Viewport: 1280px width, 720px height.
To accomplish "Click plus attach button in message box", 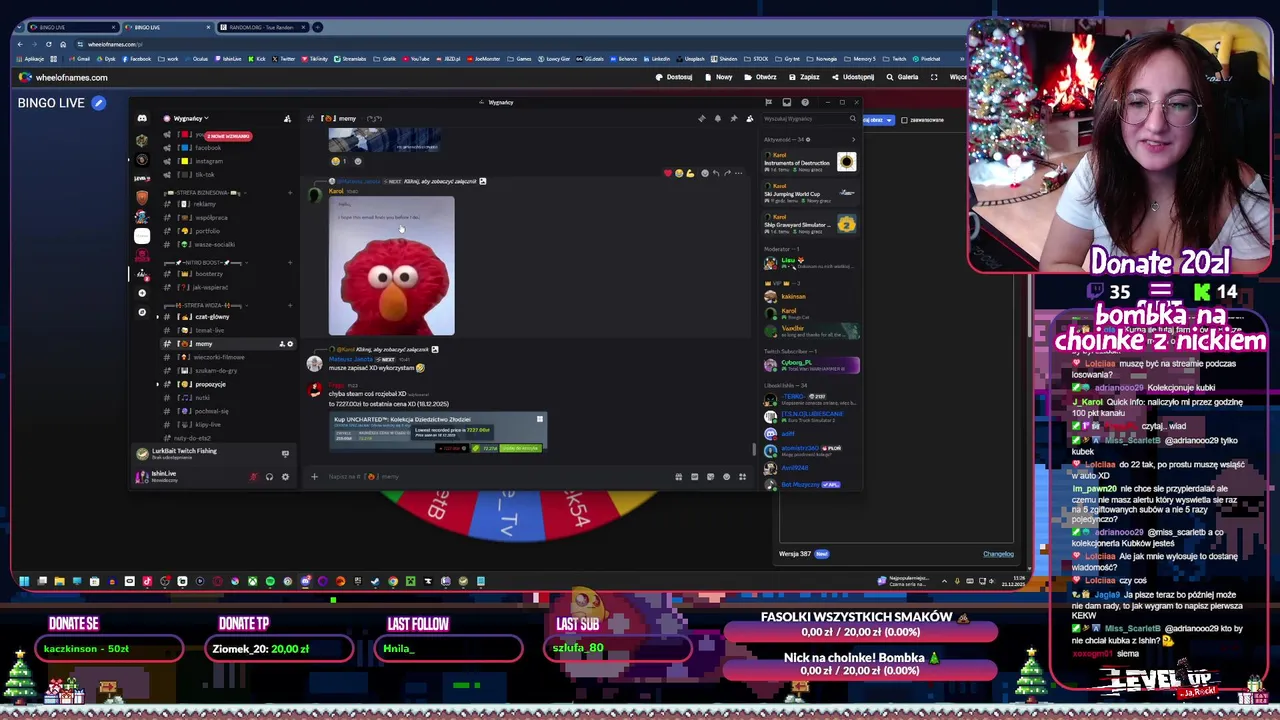I will (x=314, y=476).
